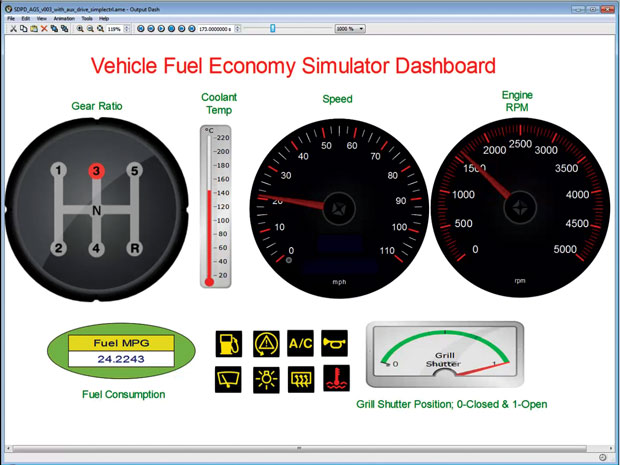Open the 1000 % speed dropdown
This screenshot has width=620, height=465.
pyautogui.click(x=350, y=29)
